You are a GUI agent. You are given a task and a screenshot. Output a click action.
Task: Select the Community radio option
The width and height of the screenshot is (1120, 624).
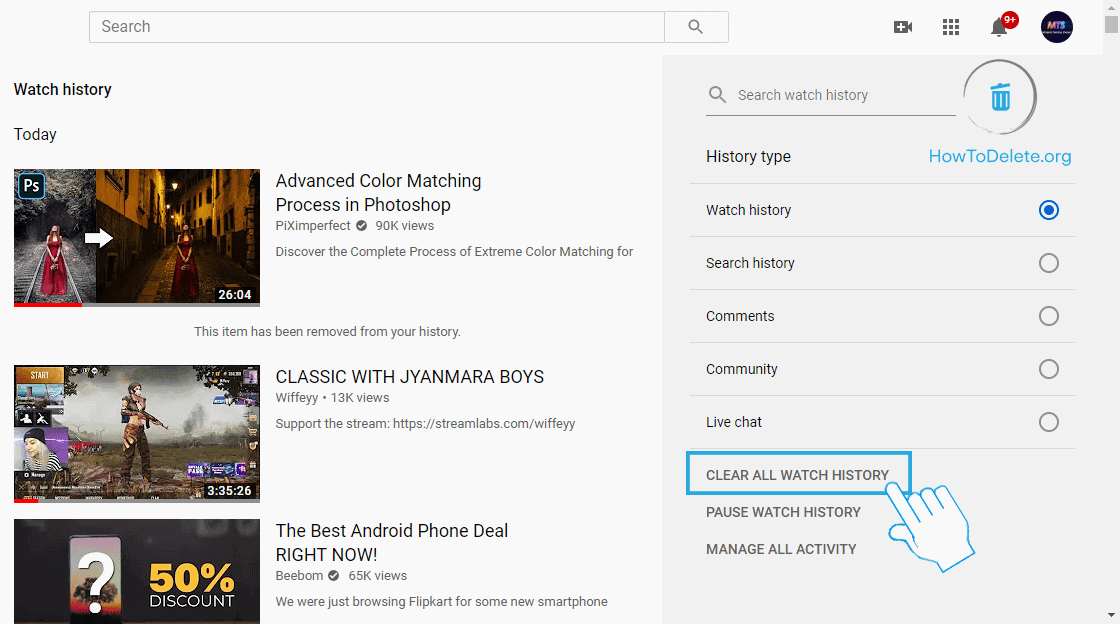pos(1048,369)
